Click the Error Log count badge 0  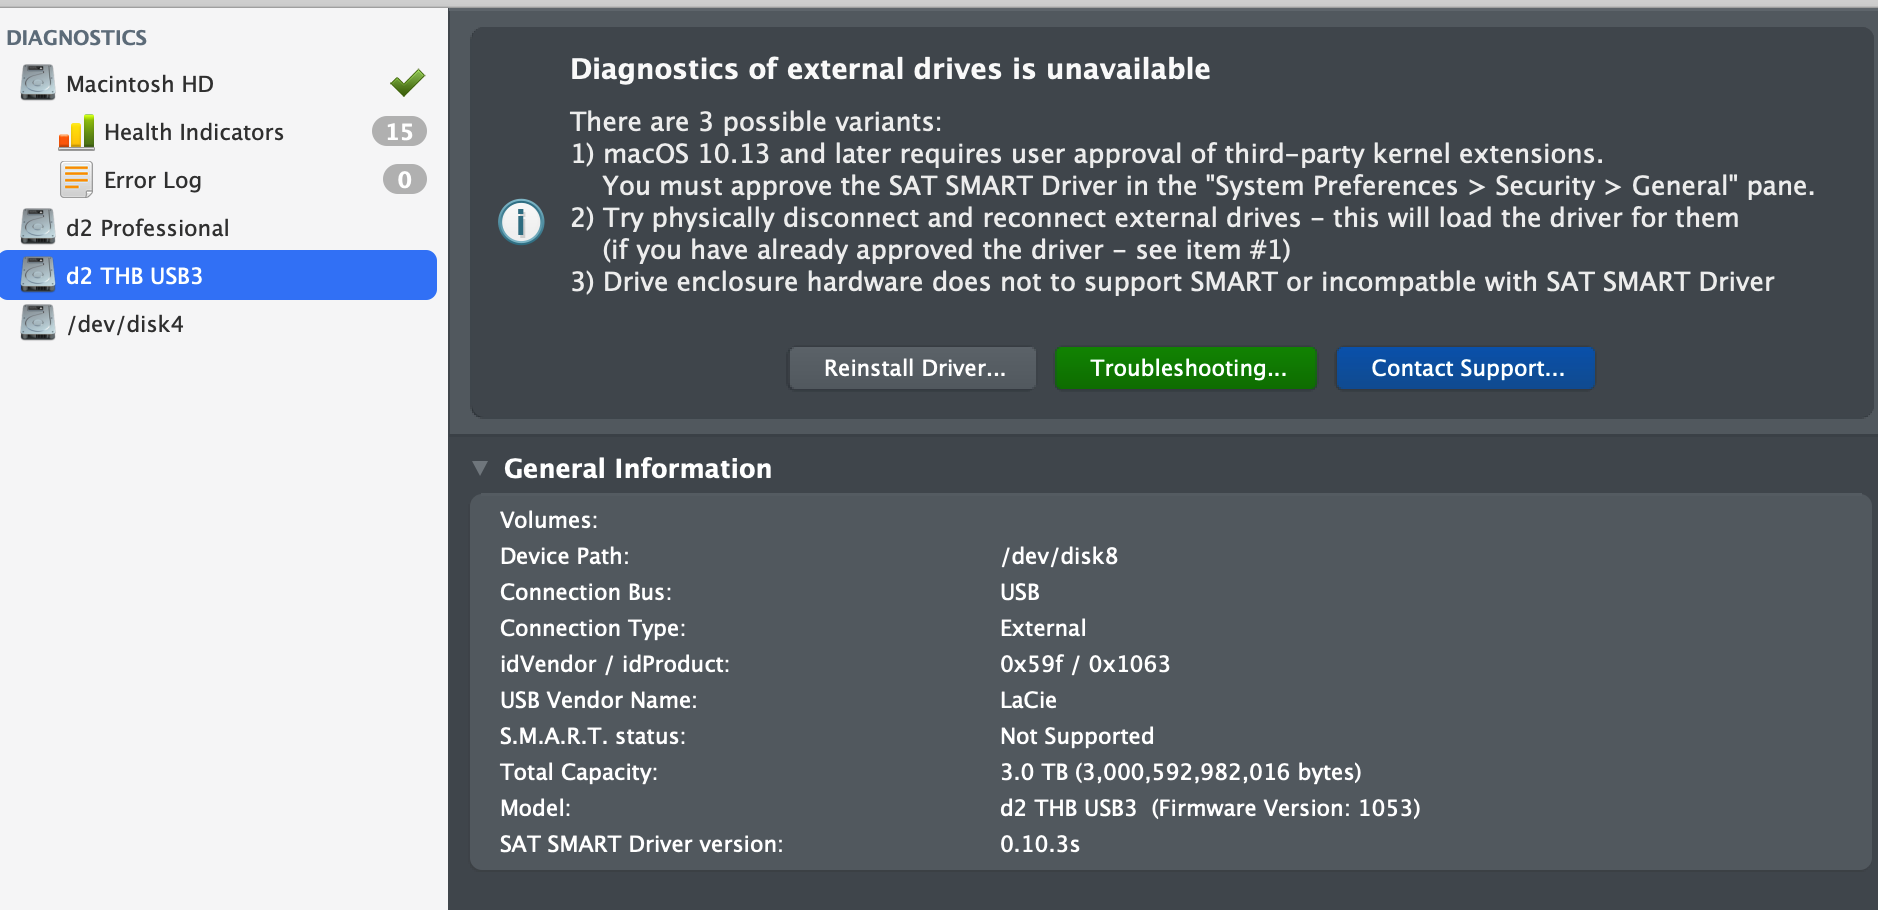404,180
